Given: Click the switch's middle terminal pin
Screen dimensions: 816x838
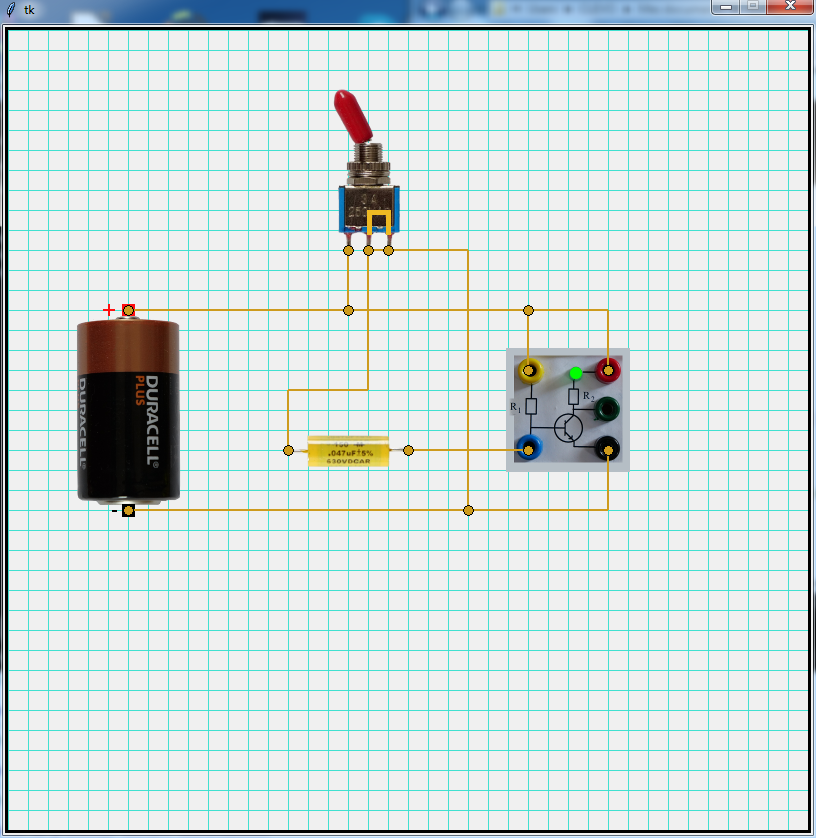Looking at the screenshot, I should pyautogui.click(x=368, y=250).
